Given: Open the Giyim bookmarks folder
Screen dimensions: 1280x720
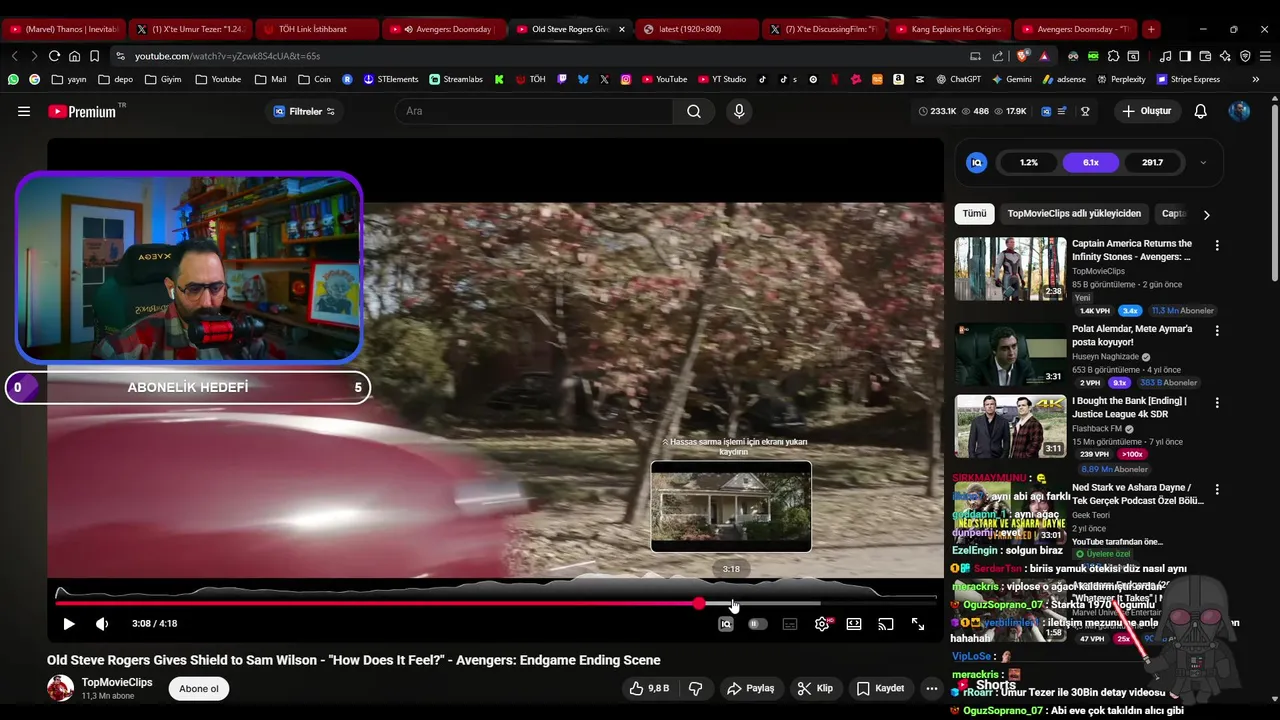Looking at the screenshot, I should [x=163, y=79].
